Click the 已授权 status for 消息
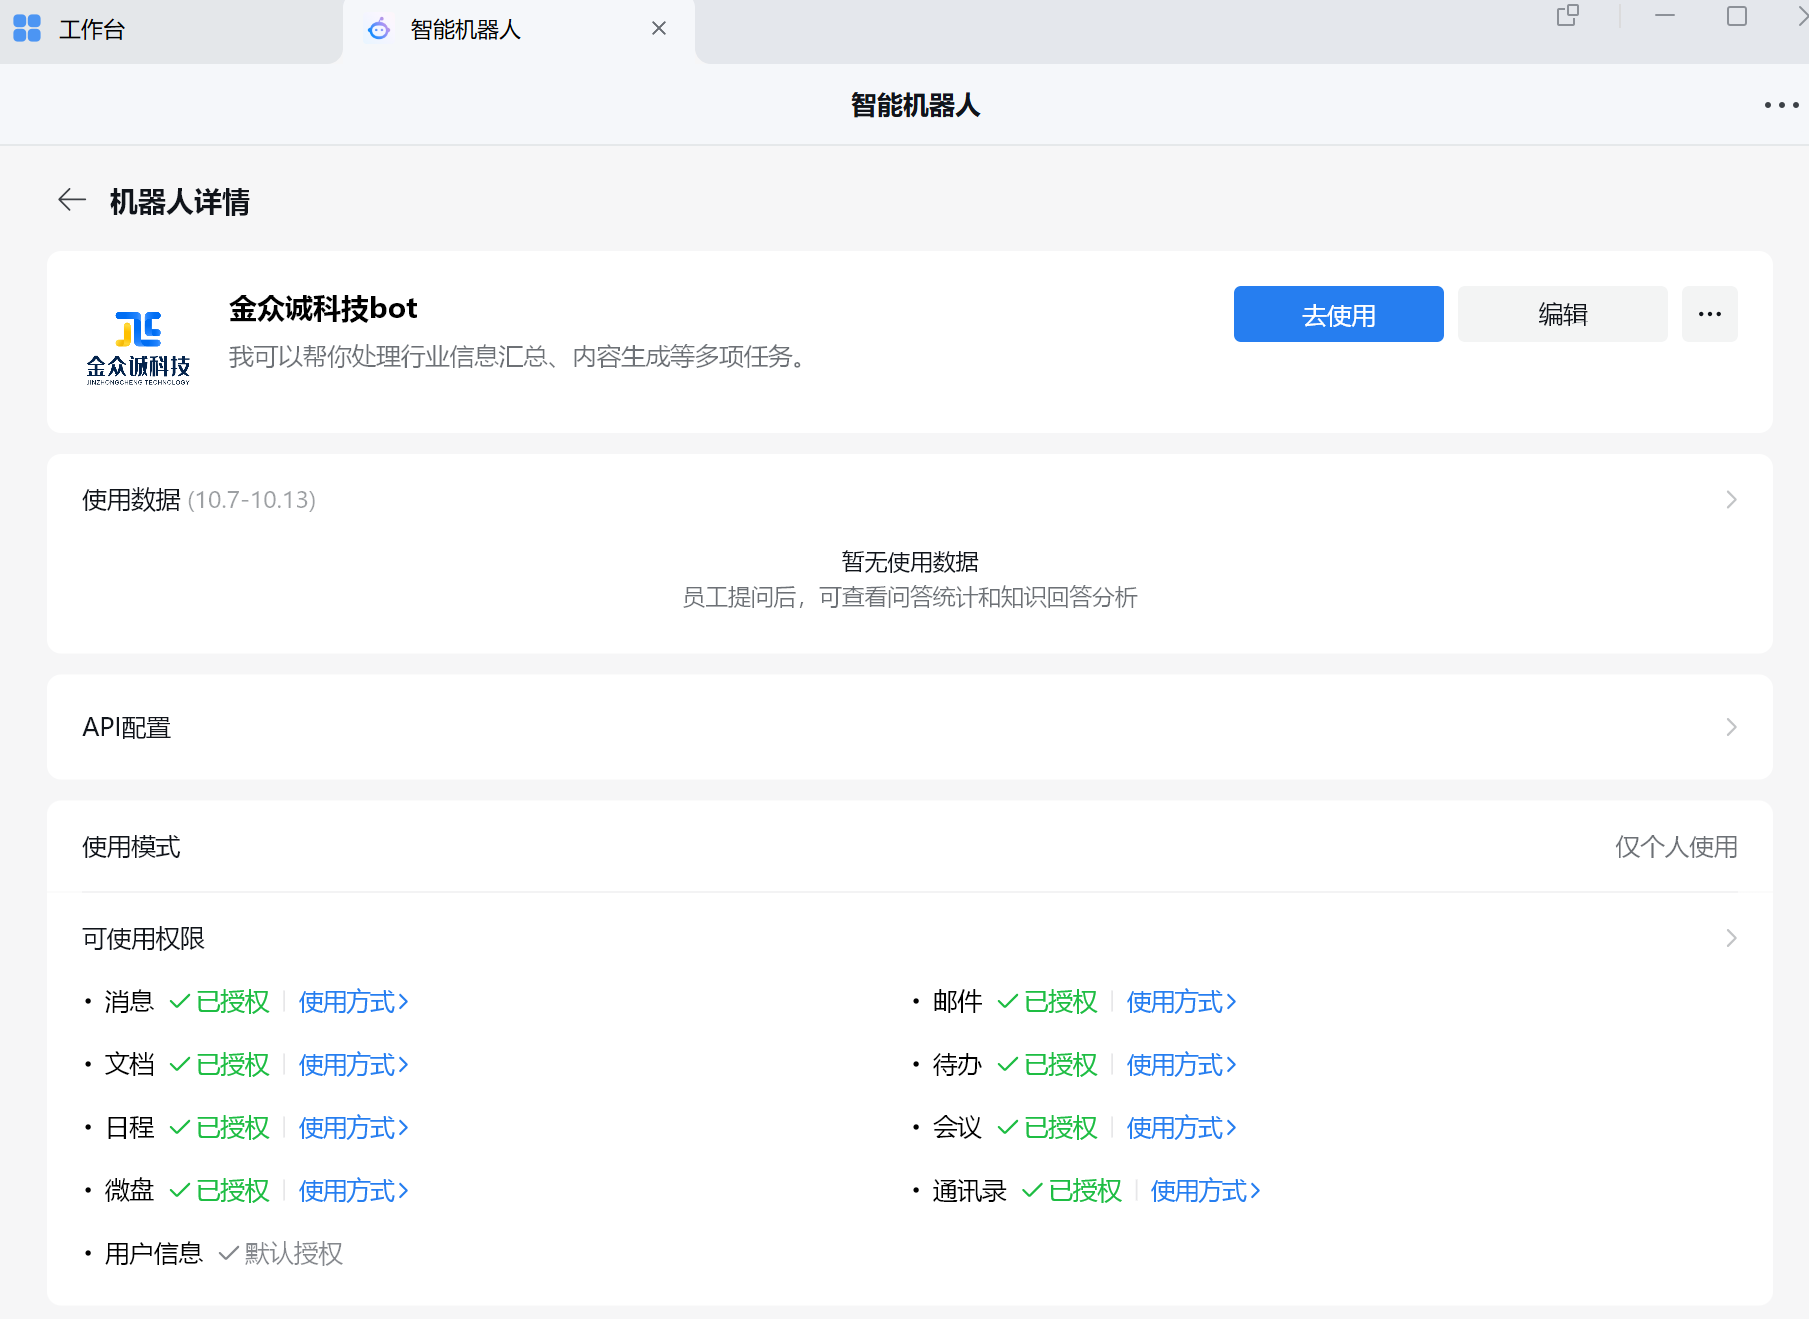The height and width of the screenshot is (1319, 1809). 220,1002
